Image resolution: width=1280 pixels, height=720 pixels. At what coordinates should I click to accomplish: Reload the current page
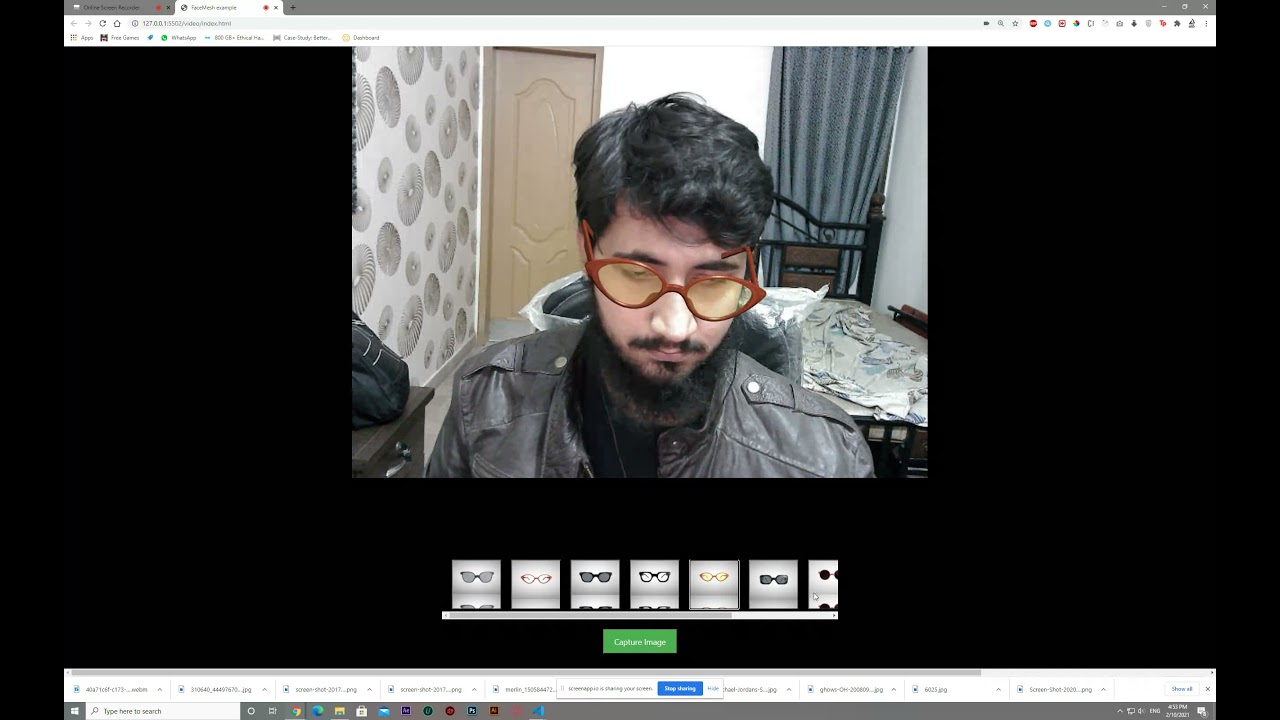point(102,23)
